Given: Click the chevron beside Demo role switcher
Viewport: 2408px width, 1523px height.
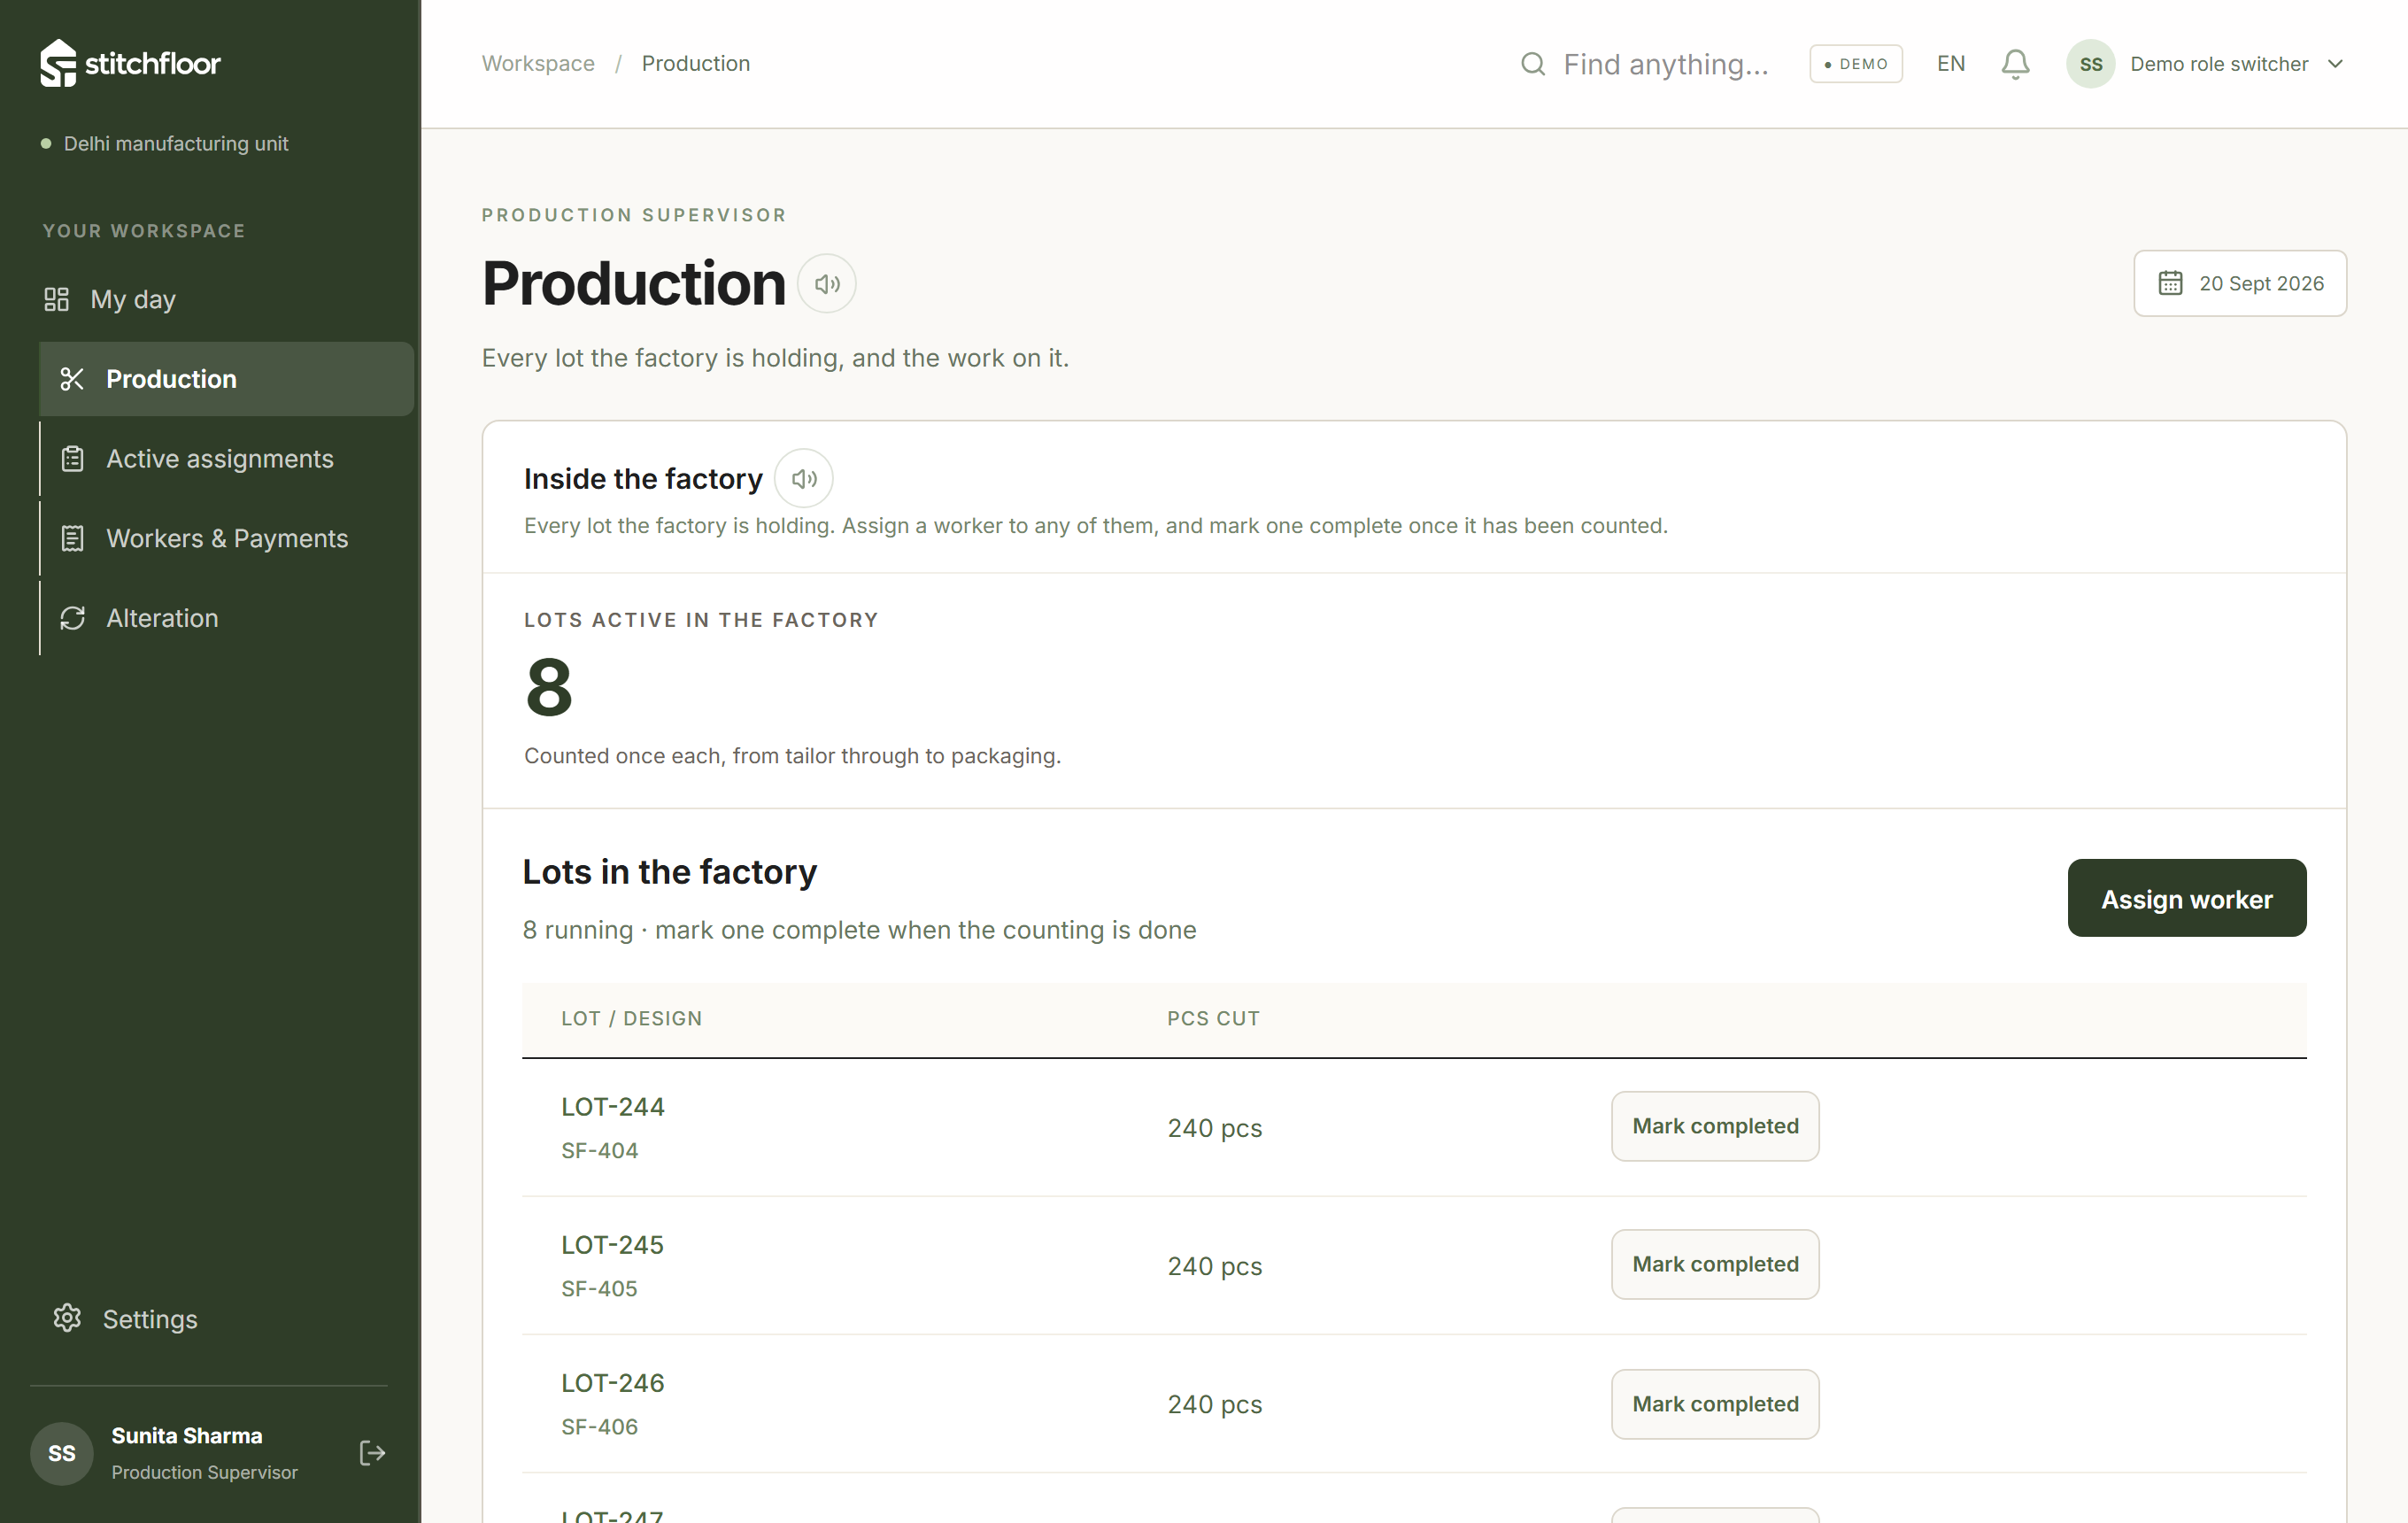Looking at the screenshot, I should pos(2336,64).
